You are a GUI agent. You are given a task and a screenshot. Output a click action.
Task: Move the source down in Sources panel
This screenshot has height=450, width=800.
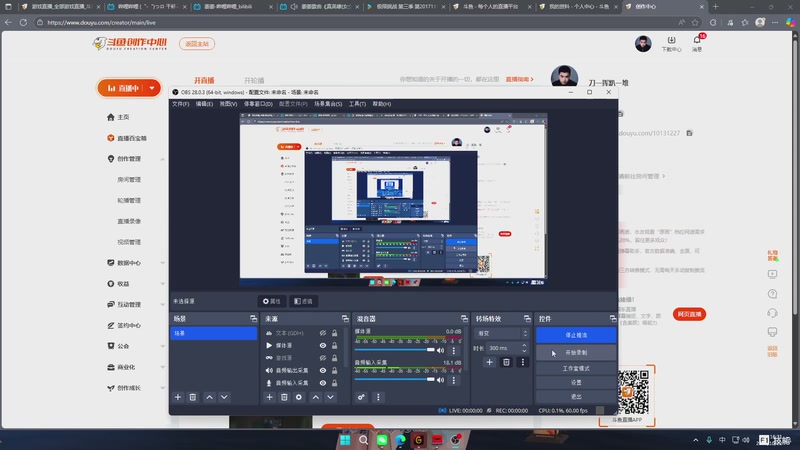331,397
